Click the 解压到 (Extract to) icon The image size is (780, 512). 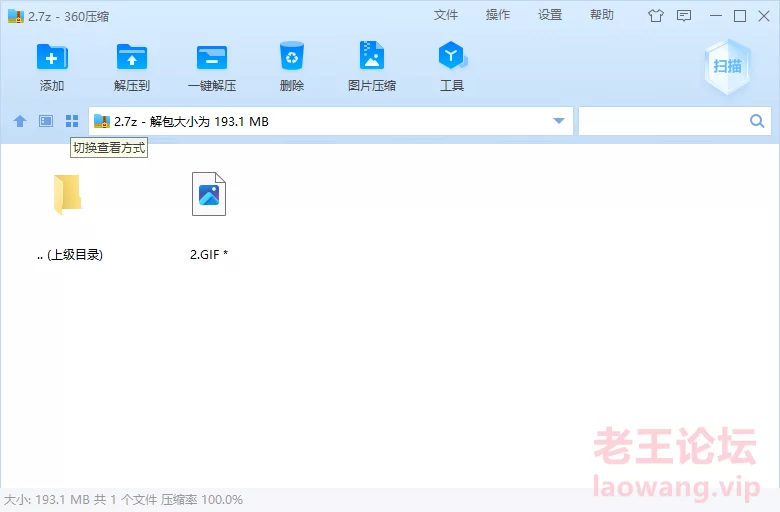(x=132, y=57)
